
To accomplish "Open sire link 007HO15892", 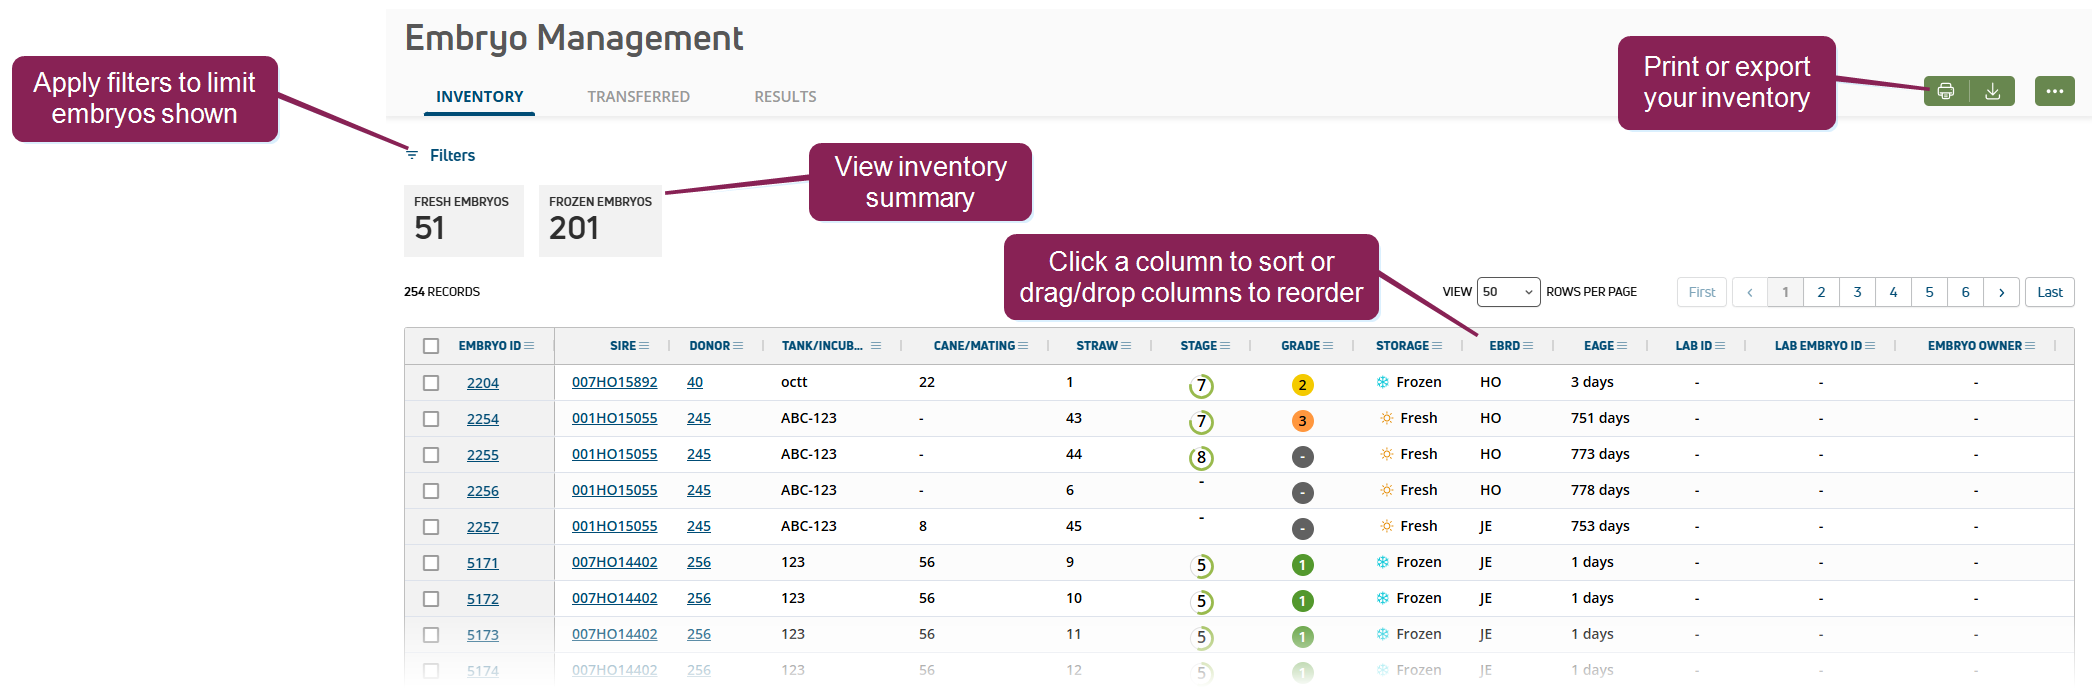I will tap(614, 382).
